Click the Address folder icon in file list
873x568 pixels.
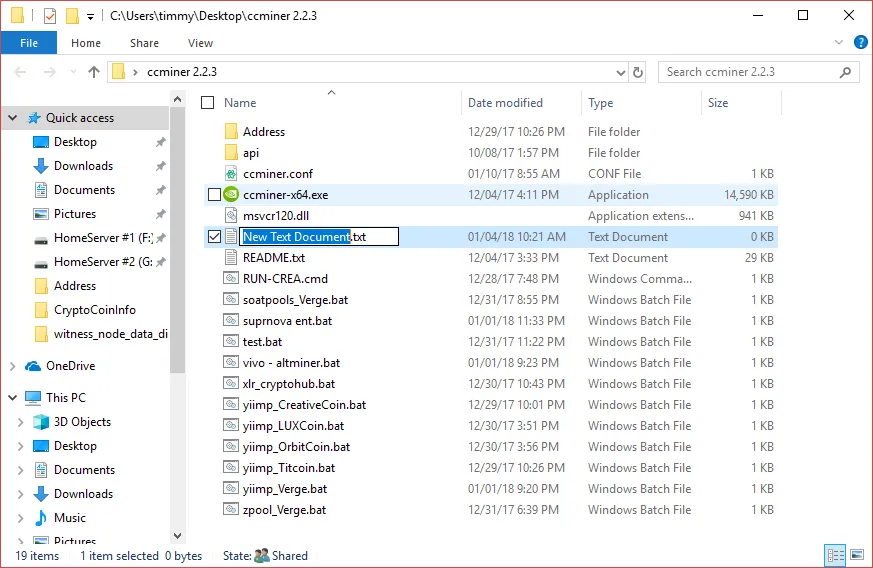tap(231, 131)
